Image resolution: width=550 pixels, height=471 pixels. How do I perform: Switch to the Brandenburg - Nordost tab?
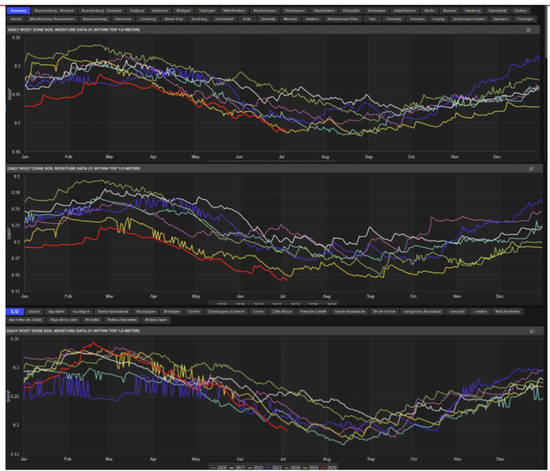coord(54,11)
